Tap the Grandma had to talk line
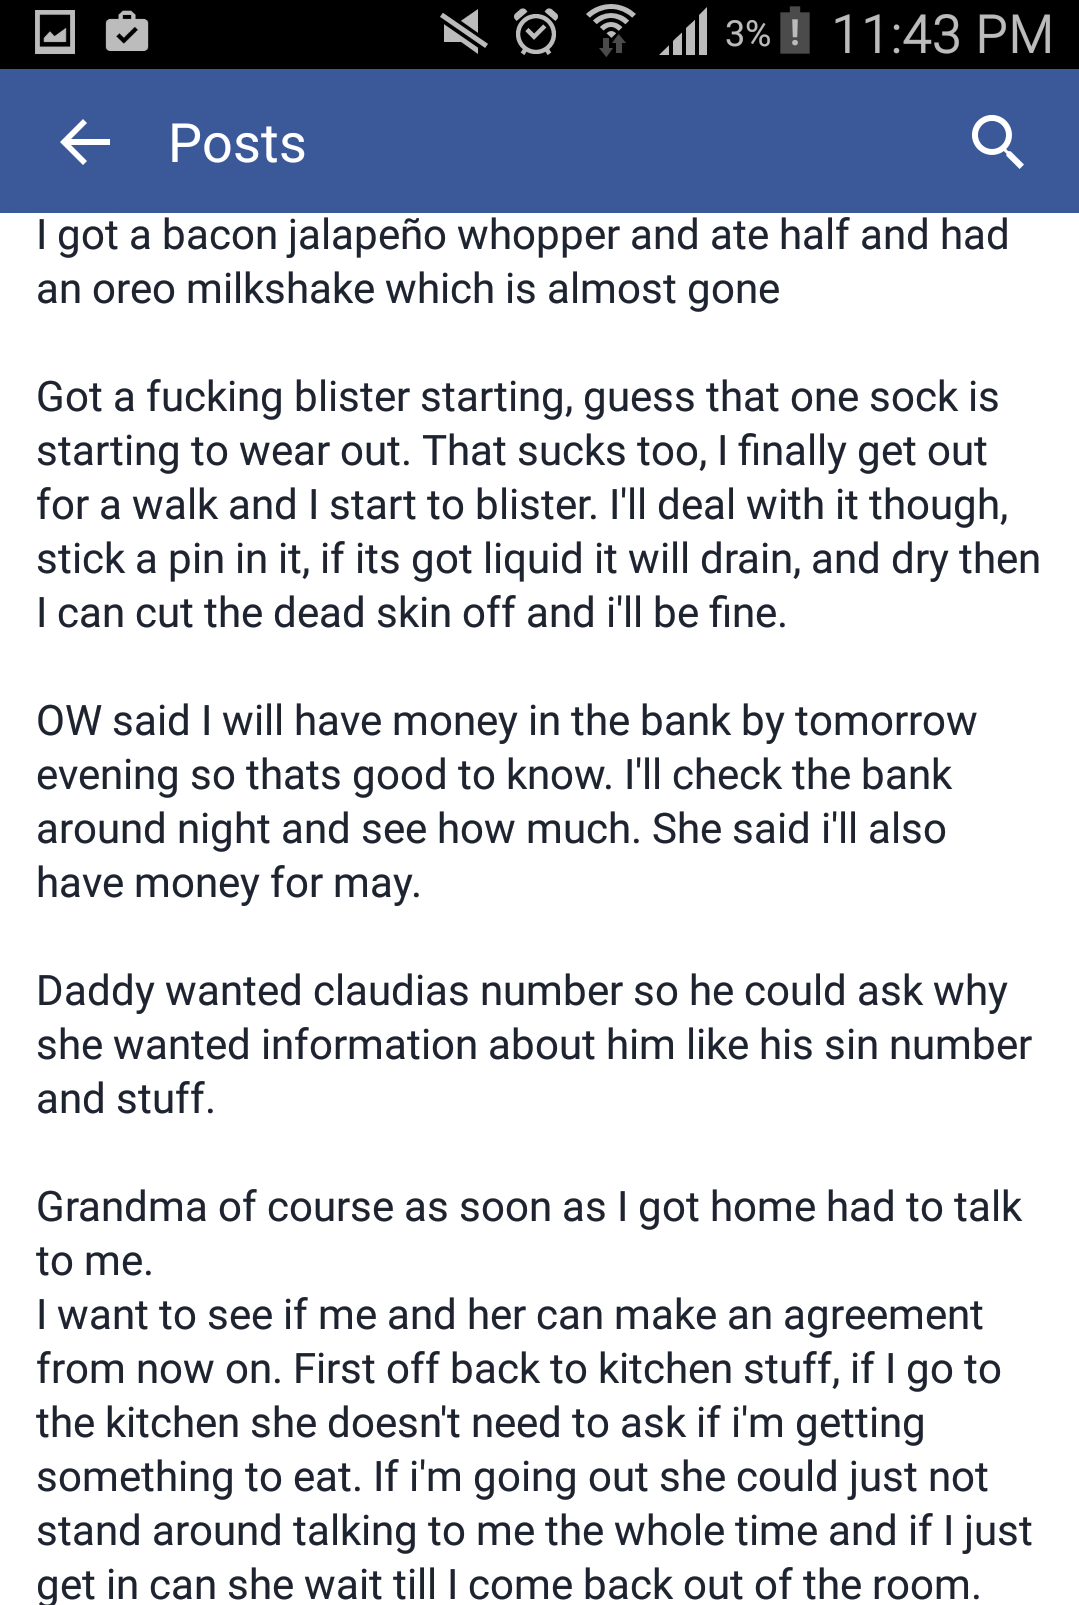The height and width of the screenshot is (1605, 1079). click(529, 1234)
